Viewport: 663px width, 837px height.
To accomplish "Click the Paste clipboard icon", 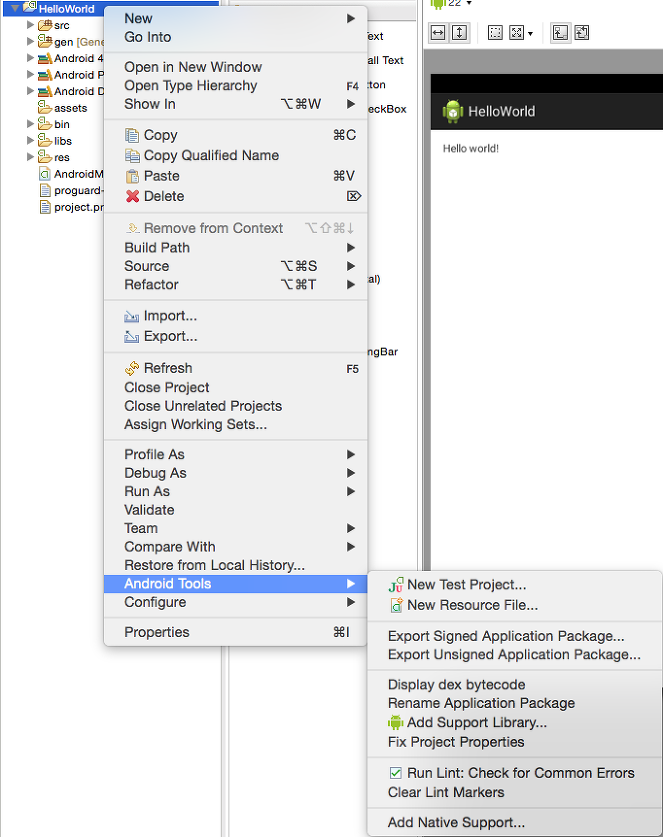I will [x=132, y=176].
